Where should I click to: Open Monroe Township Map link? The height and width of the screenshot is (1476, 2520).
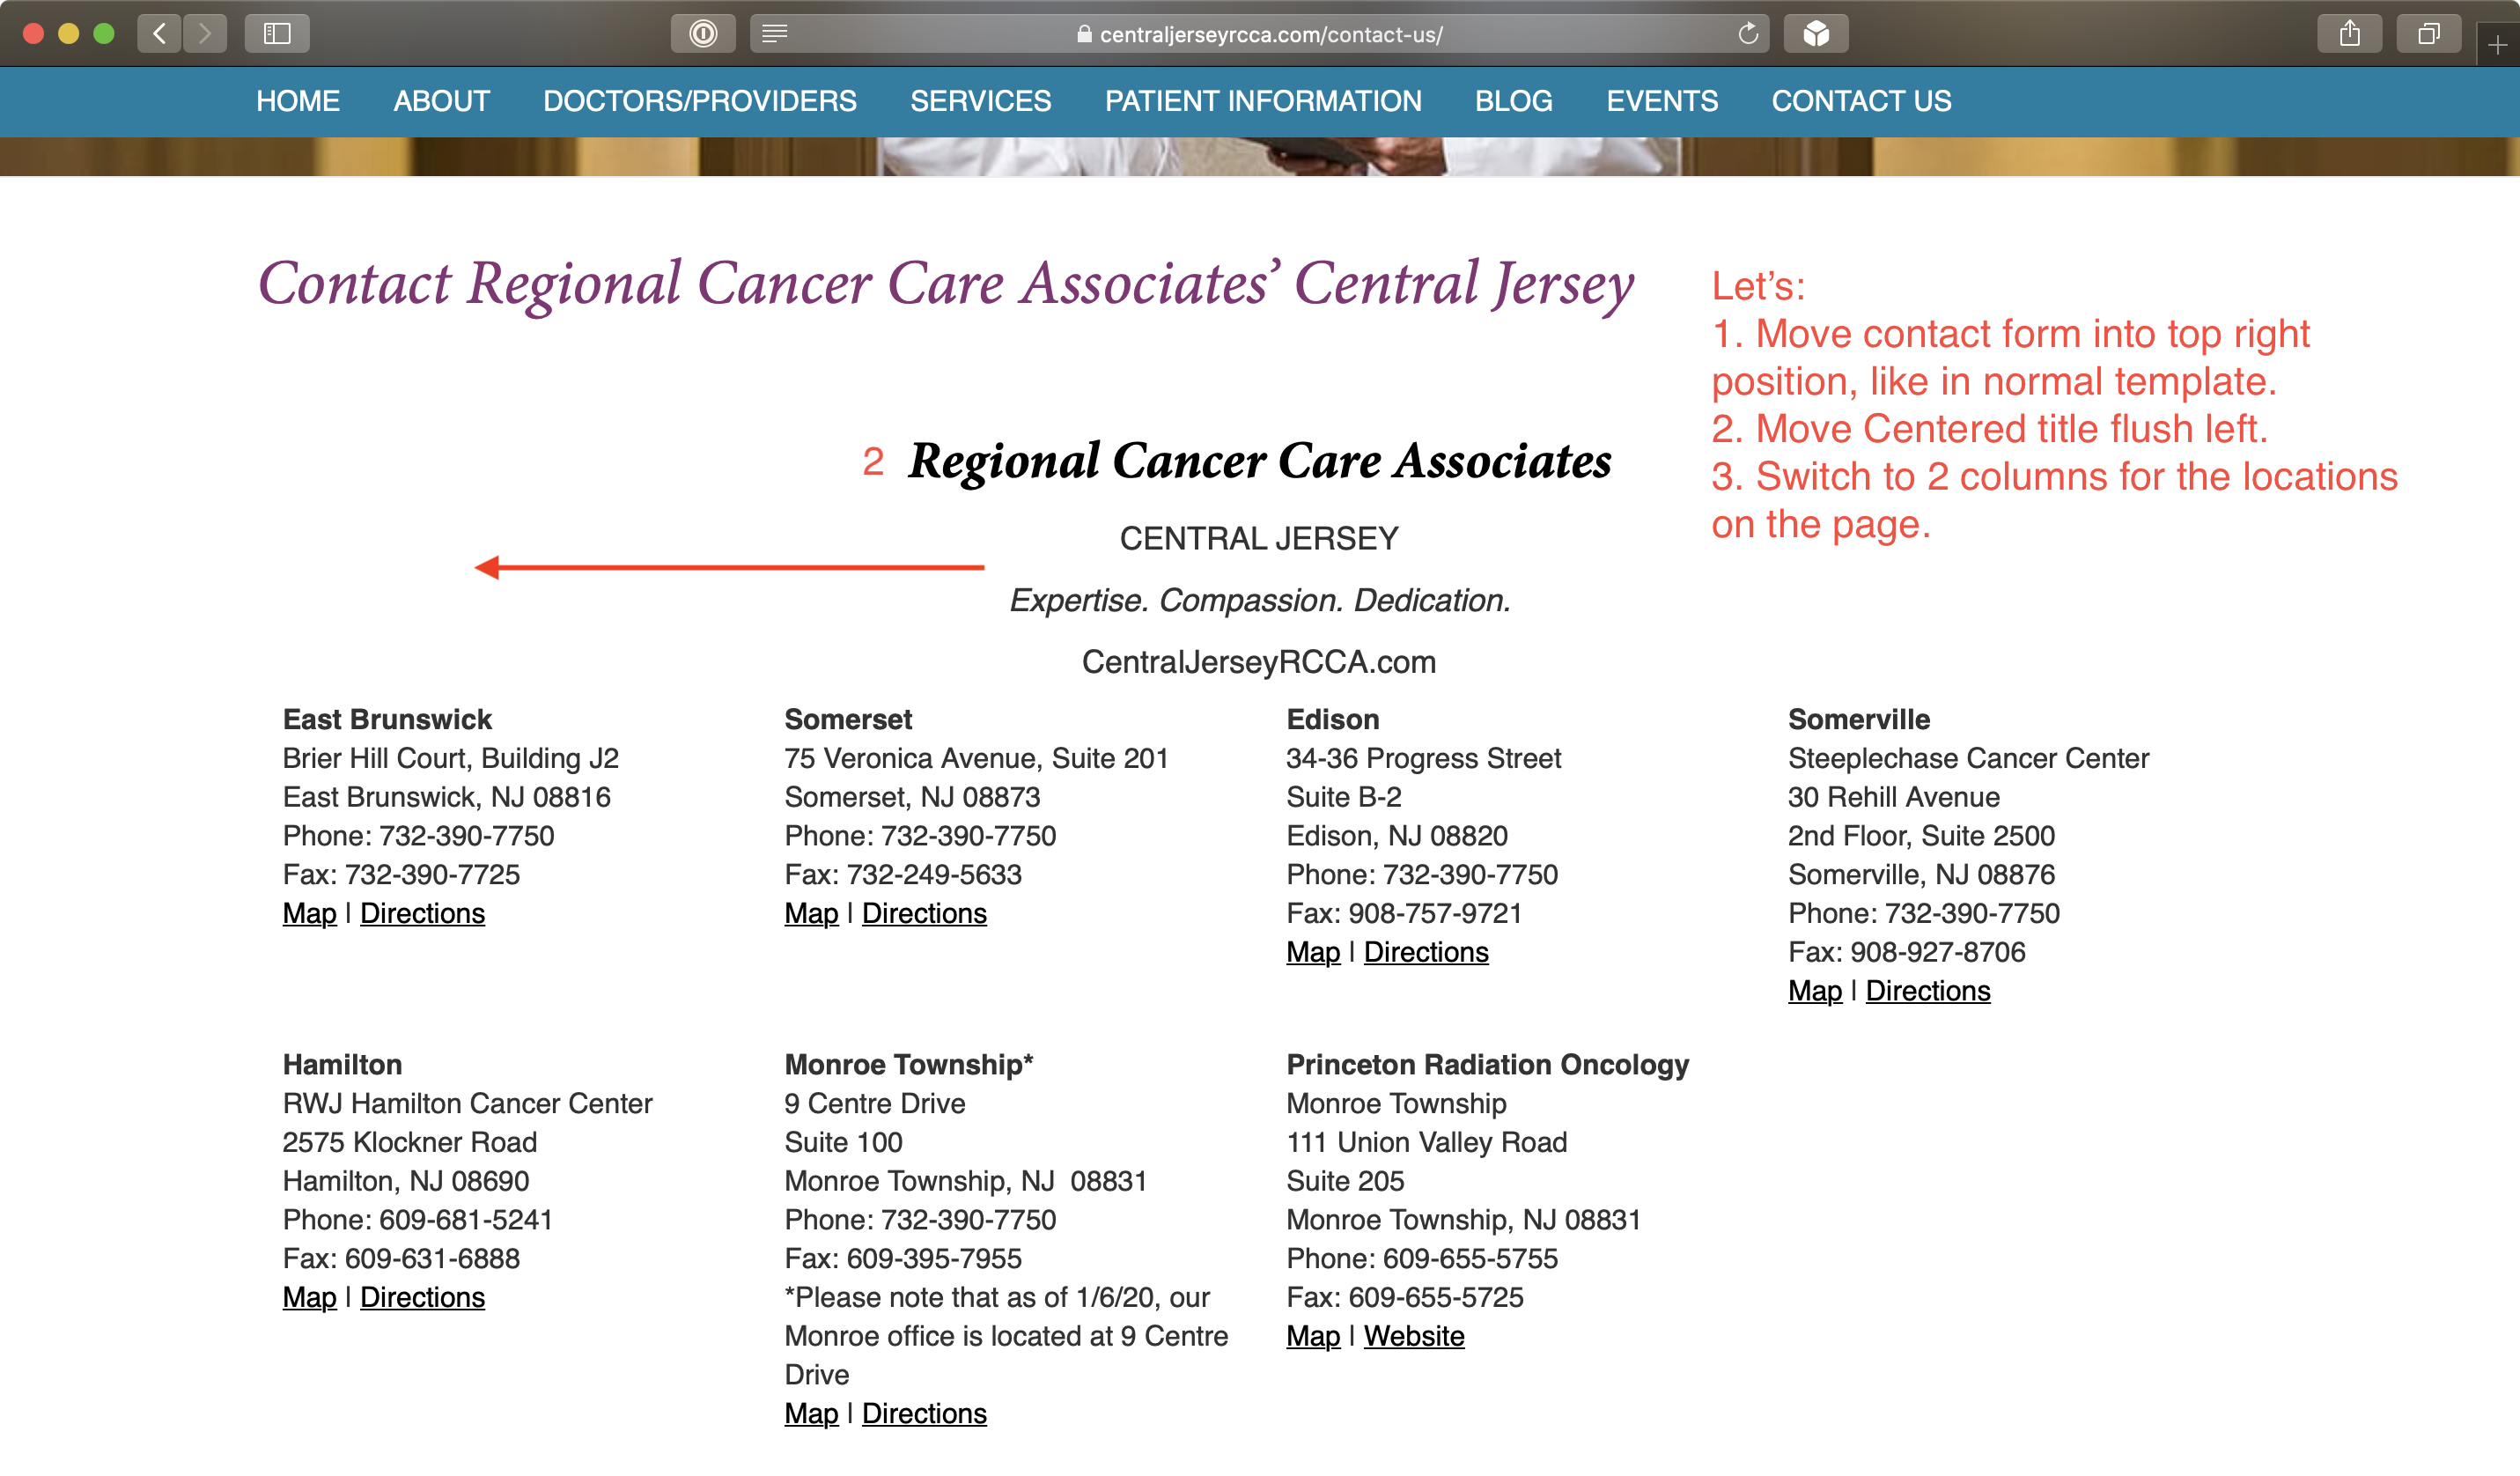point(811,1413)
